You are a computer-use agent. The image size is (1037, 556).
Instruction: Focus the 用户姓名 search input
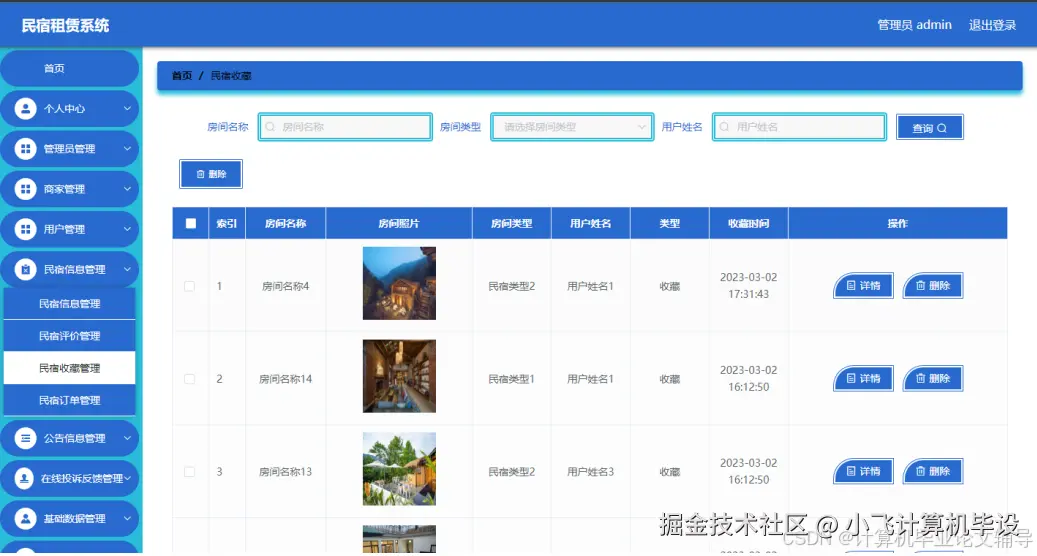[799, 127]
